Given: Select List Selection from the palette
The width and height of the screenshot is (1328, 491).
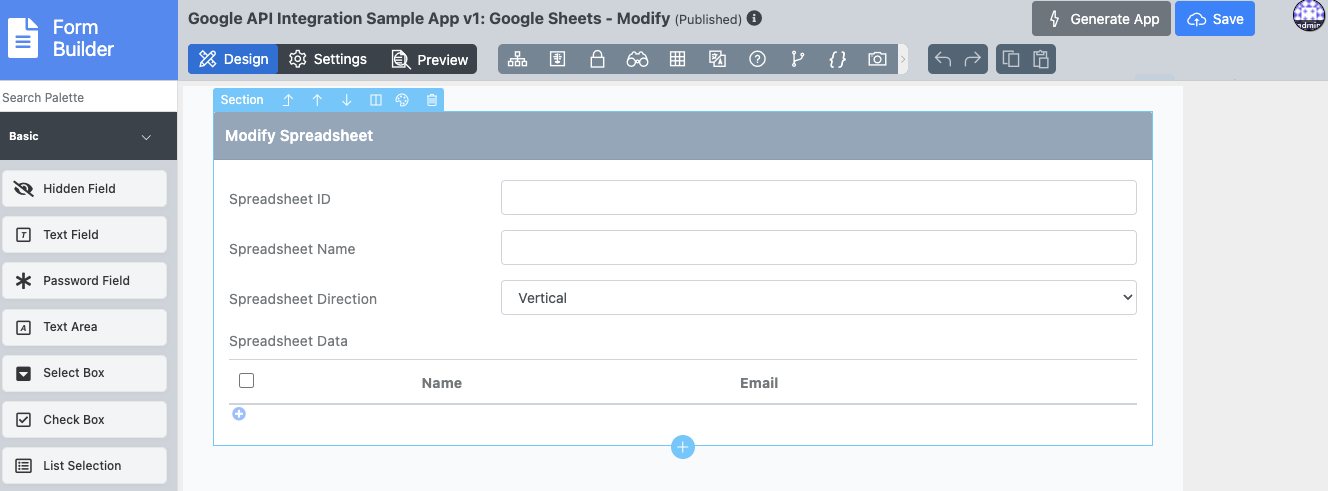Looking at the screenshot, I should pos(85,465).
